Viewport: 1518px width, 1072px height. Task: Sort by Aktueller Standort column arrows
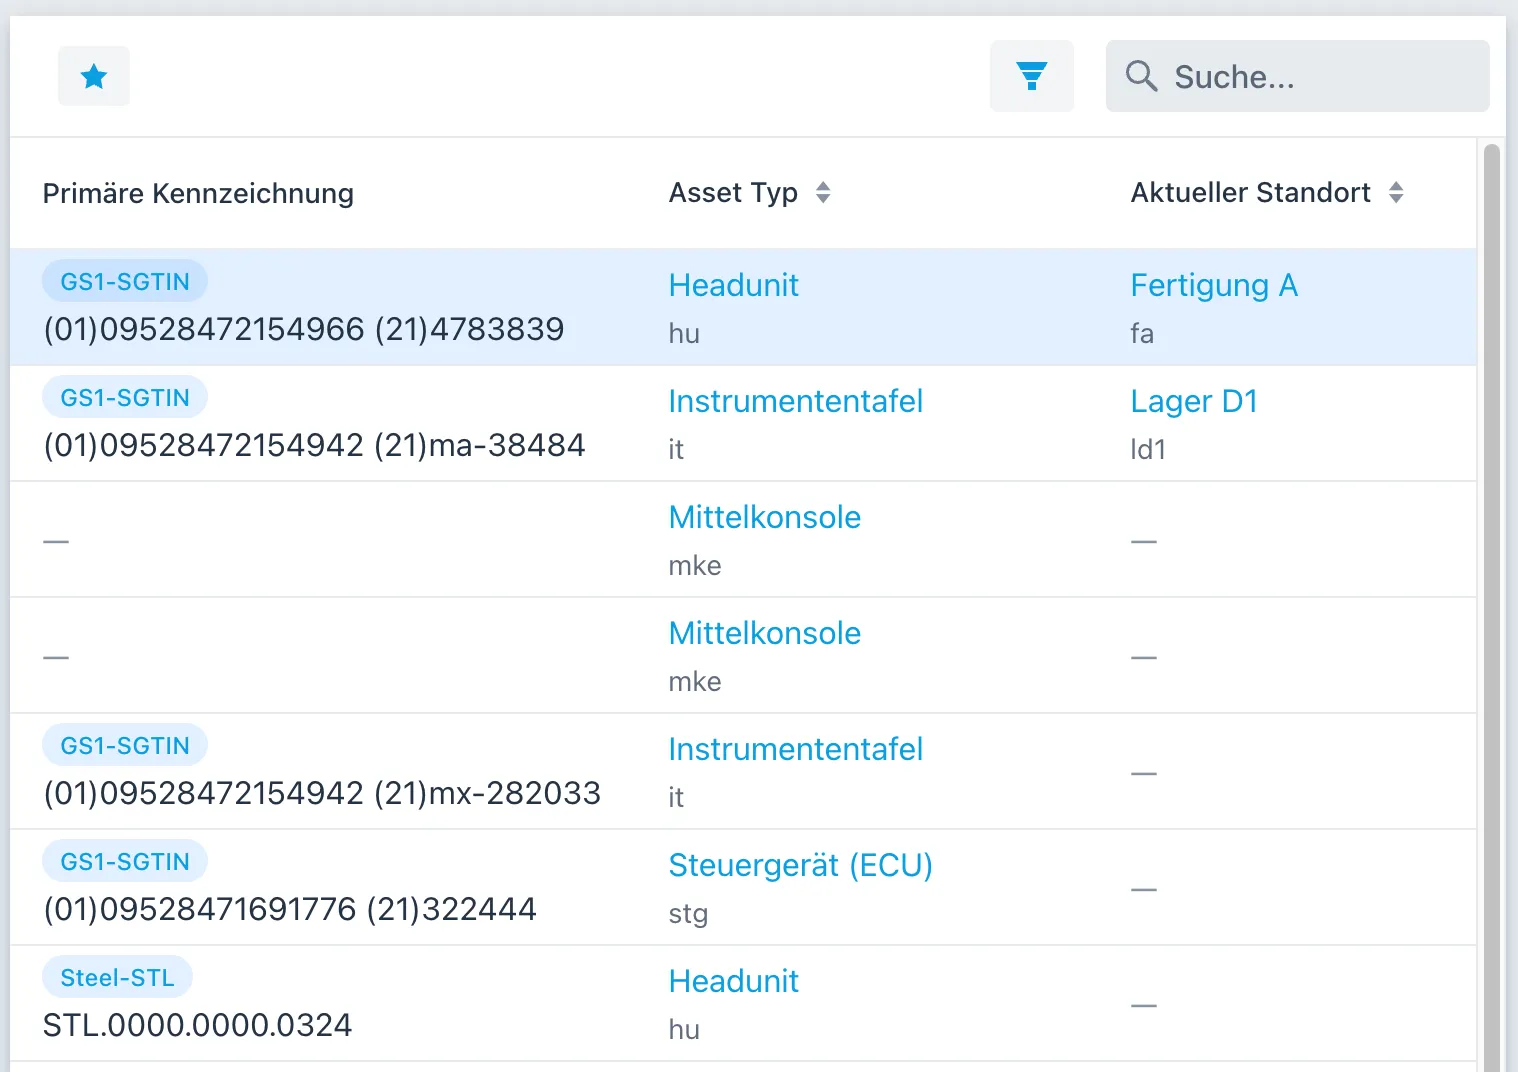(1396, 193)
